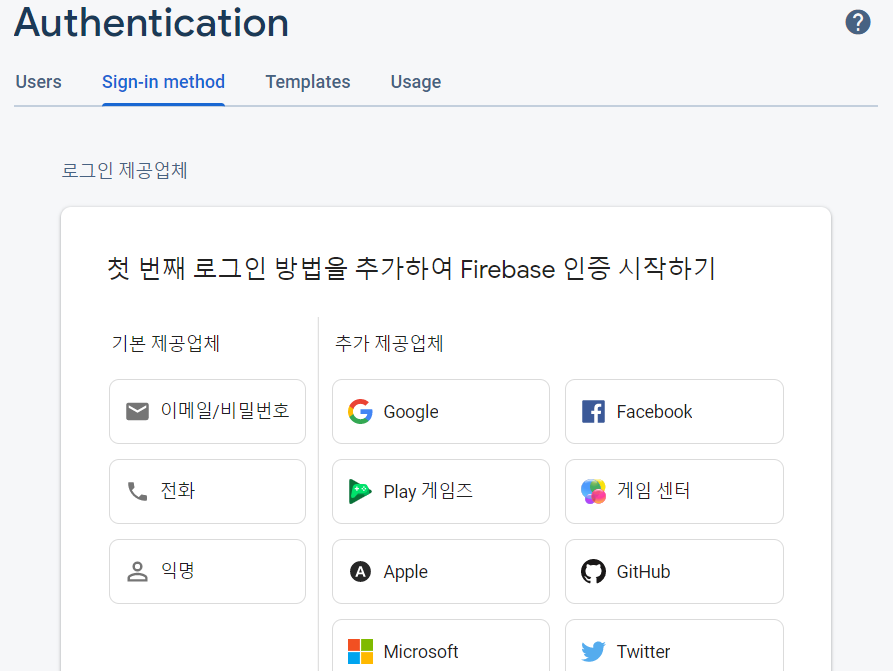
Task: Select the Sign-in method tab
Action: point(163,82)
